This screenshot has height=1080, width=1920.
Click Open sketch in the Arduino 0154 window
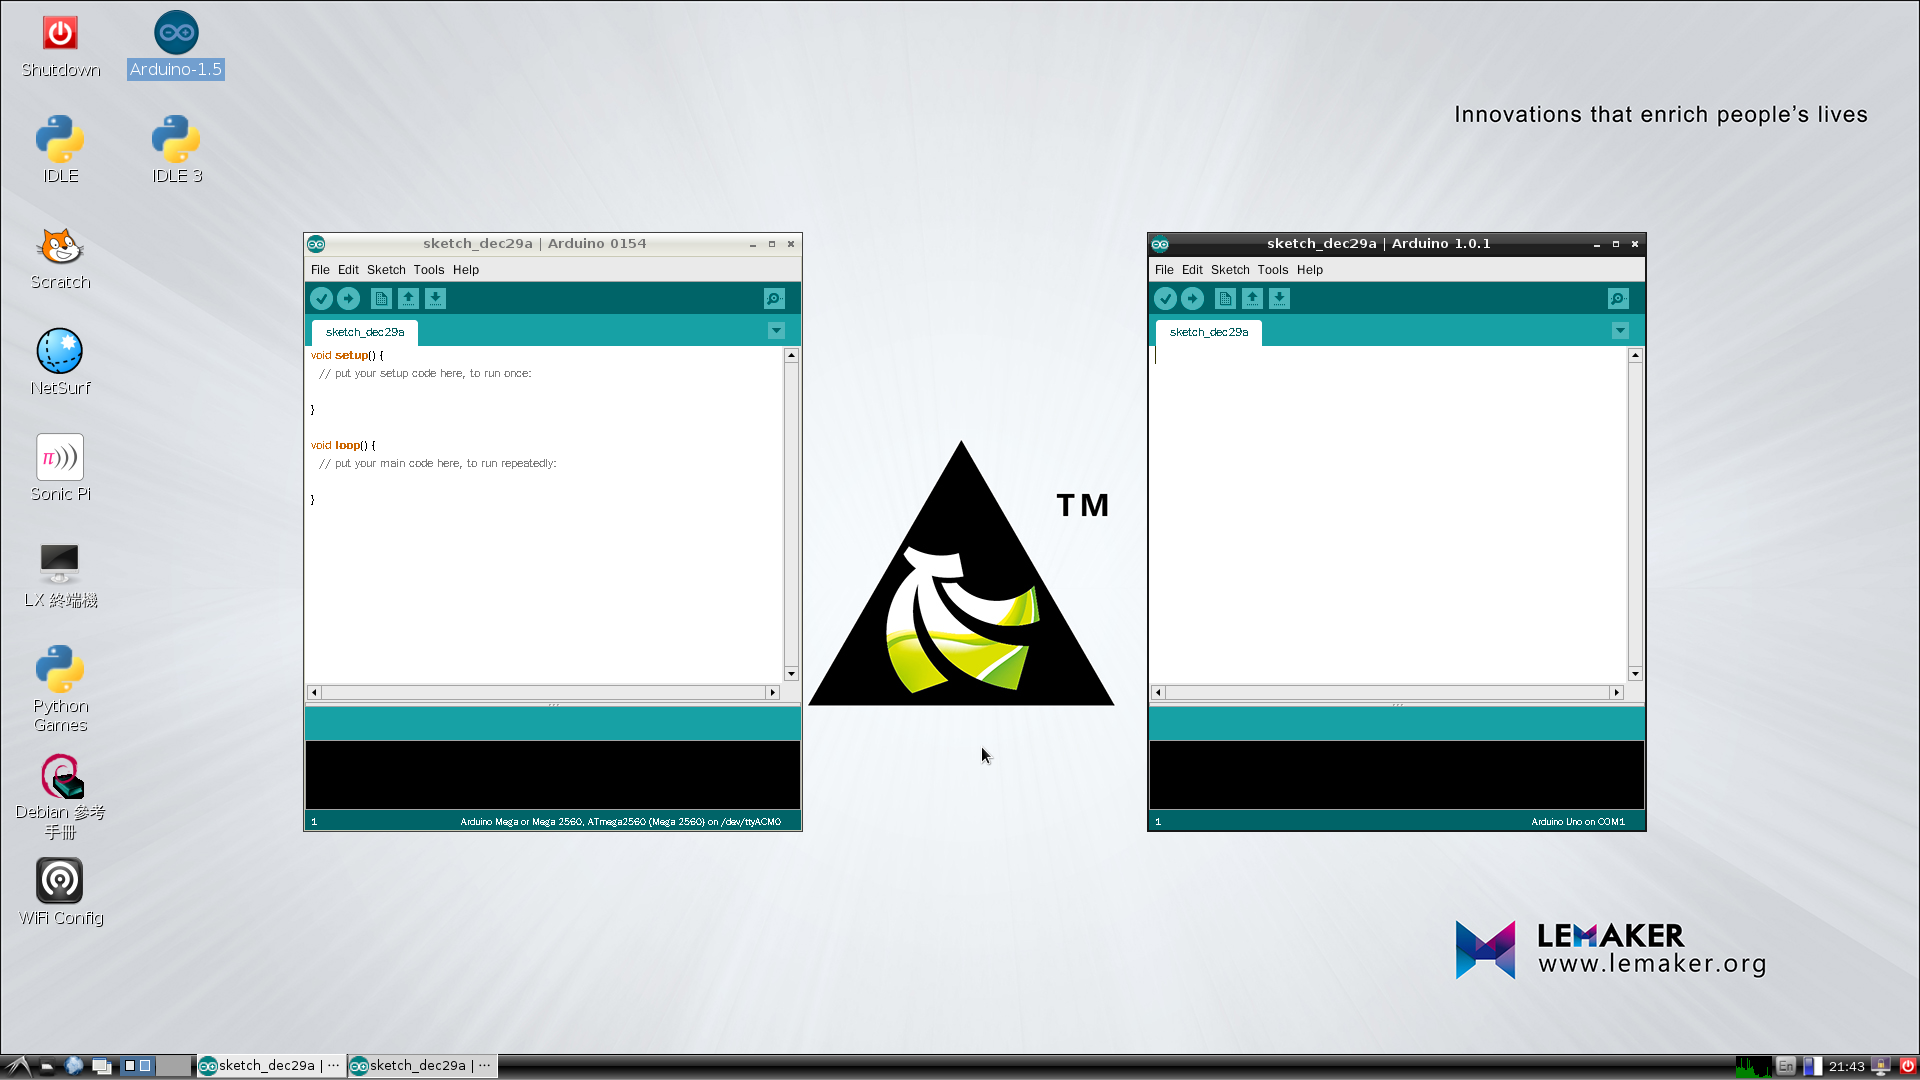[x=408, y=298]
